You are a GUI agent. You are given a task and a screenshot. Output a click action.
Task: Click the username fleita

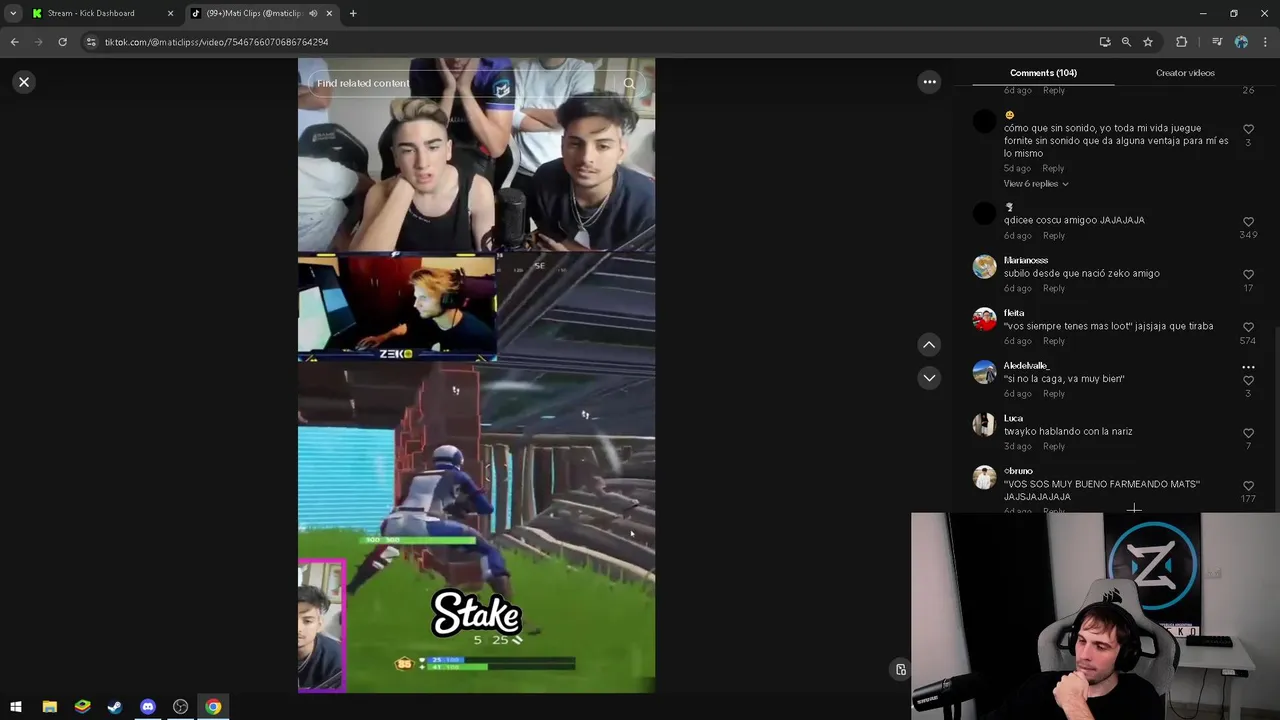click(1014, 313)
